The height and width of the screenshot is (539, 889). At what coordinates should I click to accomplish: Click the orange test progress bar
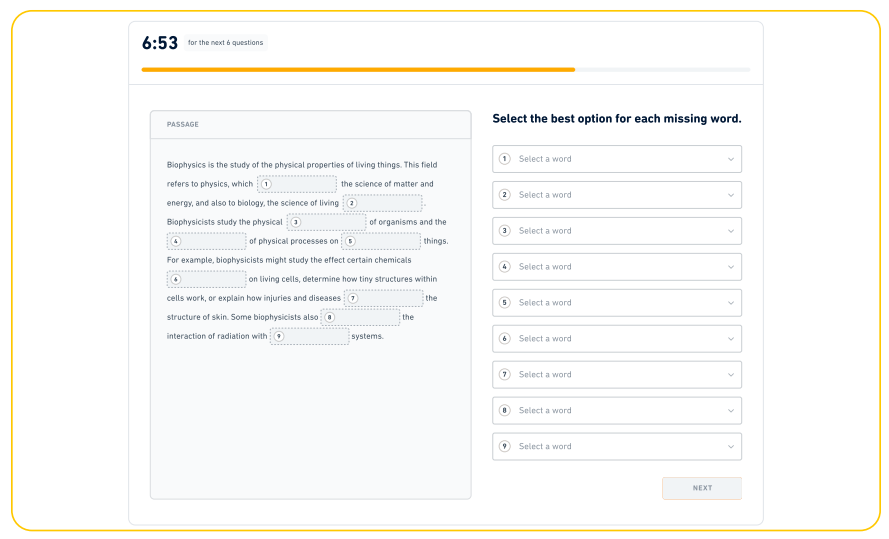pyautogui.click(x=358, y=70)
